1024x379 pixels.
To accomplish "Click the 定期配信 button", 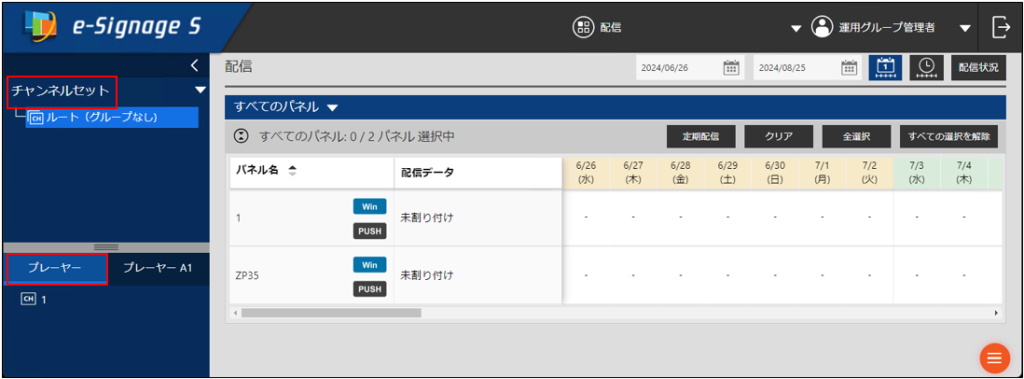I will [701, 137].
